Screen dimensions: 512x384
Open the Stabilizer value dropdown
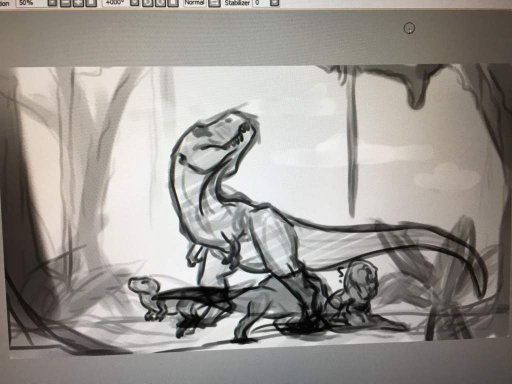274,3
